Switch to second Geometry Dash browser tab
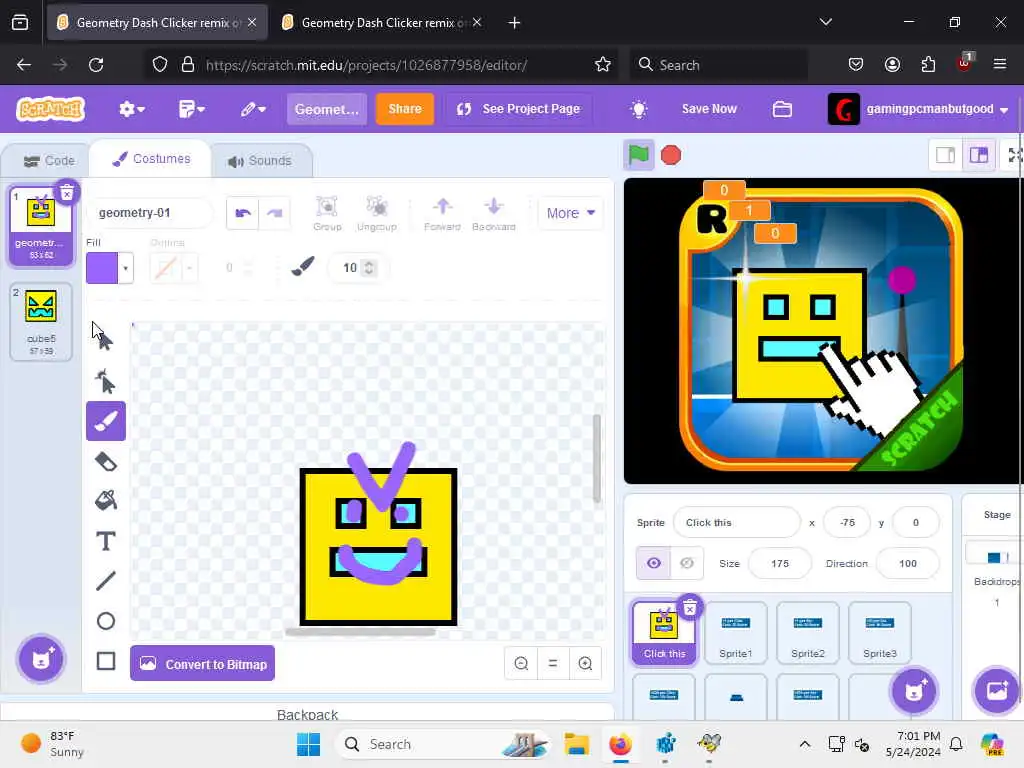 [382, 23]
